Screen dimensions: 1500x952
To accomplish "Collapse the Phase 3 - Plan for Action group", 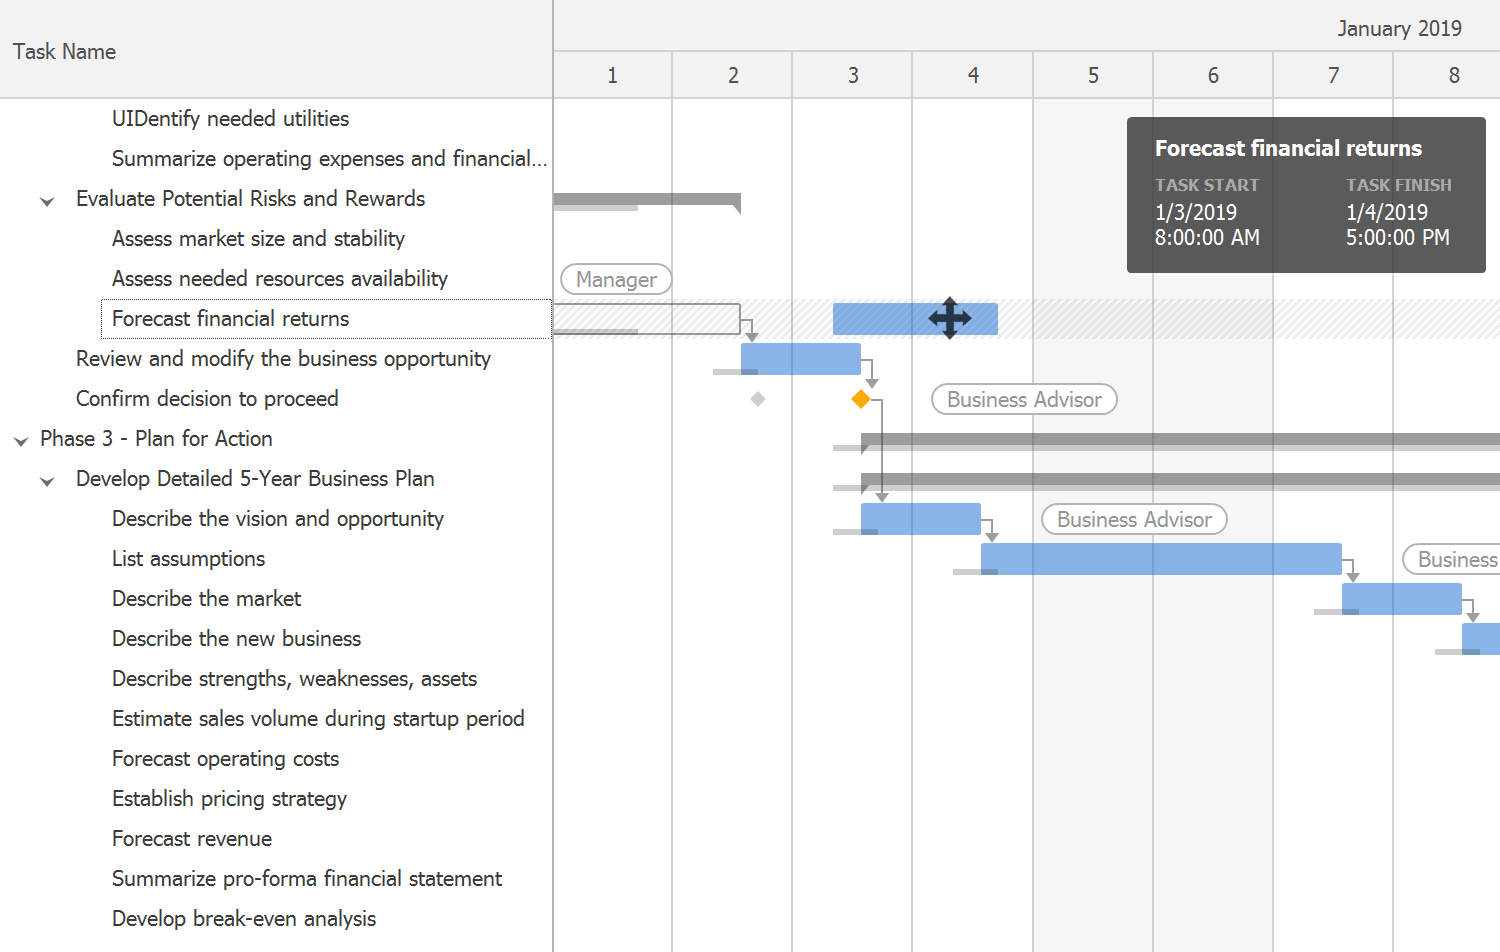I will pos(20,440).
